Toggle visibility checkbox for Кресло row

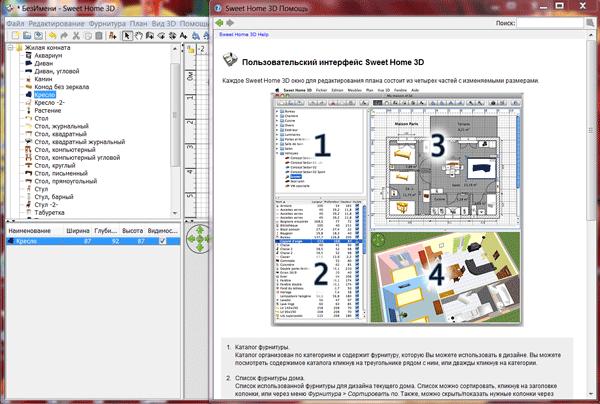[x=163, y=241]
